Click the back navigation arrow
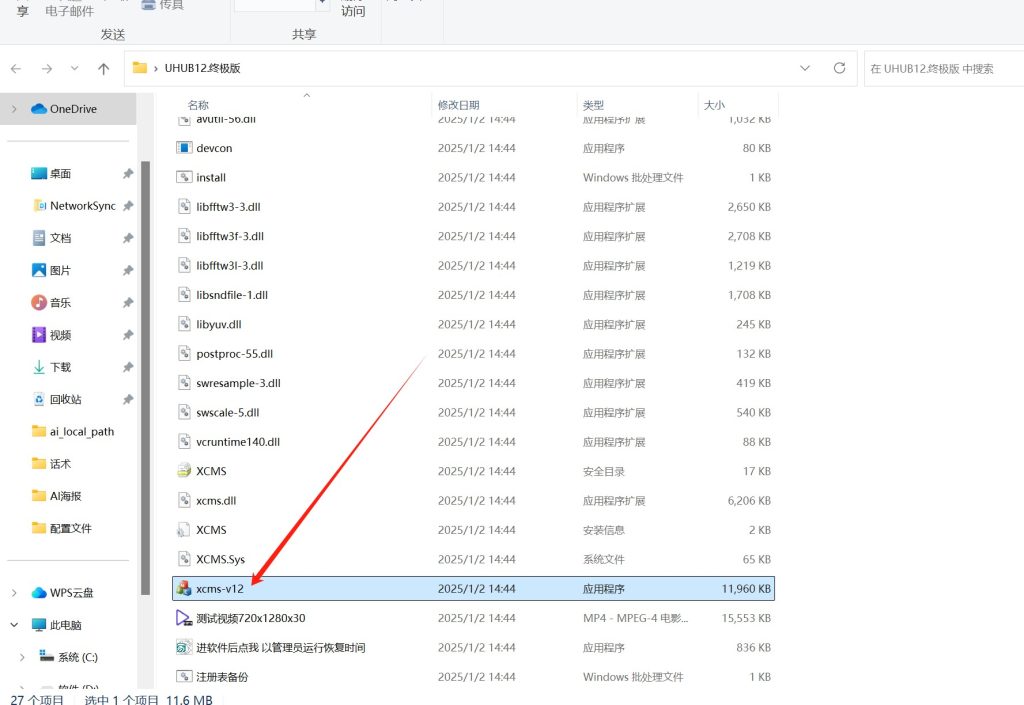The image size is (1024, 705). click(16, 68)
